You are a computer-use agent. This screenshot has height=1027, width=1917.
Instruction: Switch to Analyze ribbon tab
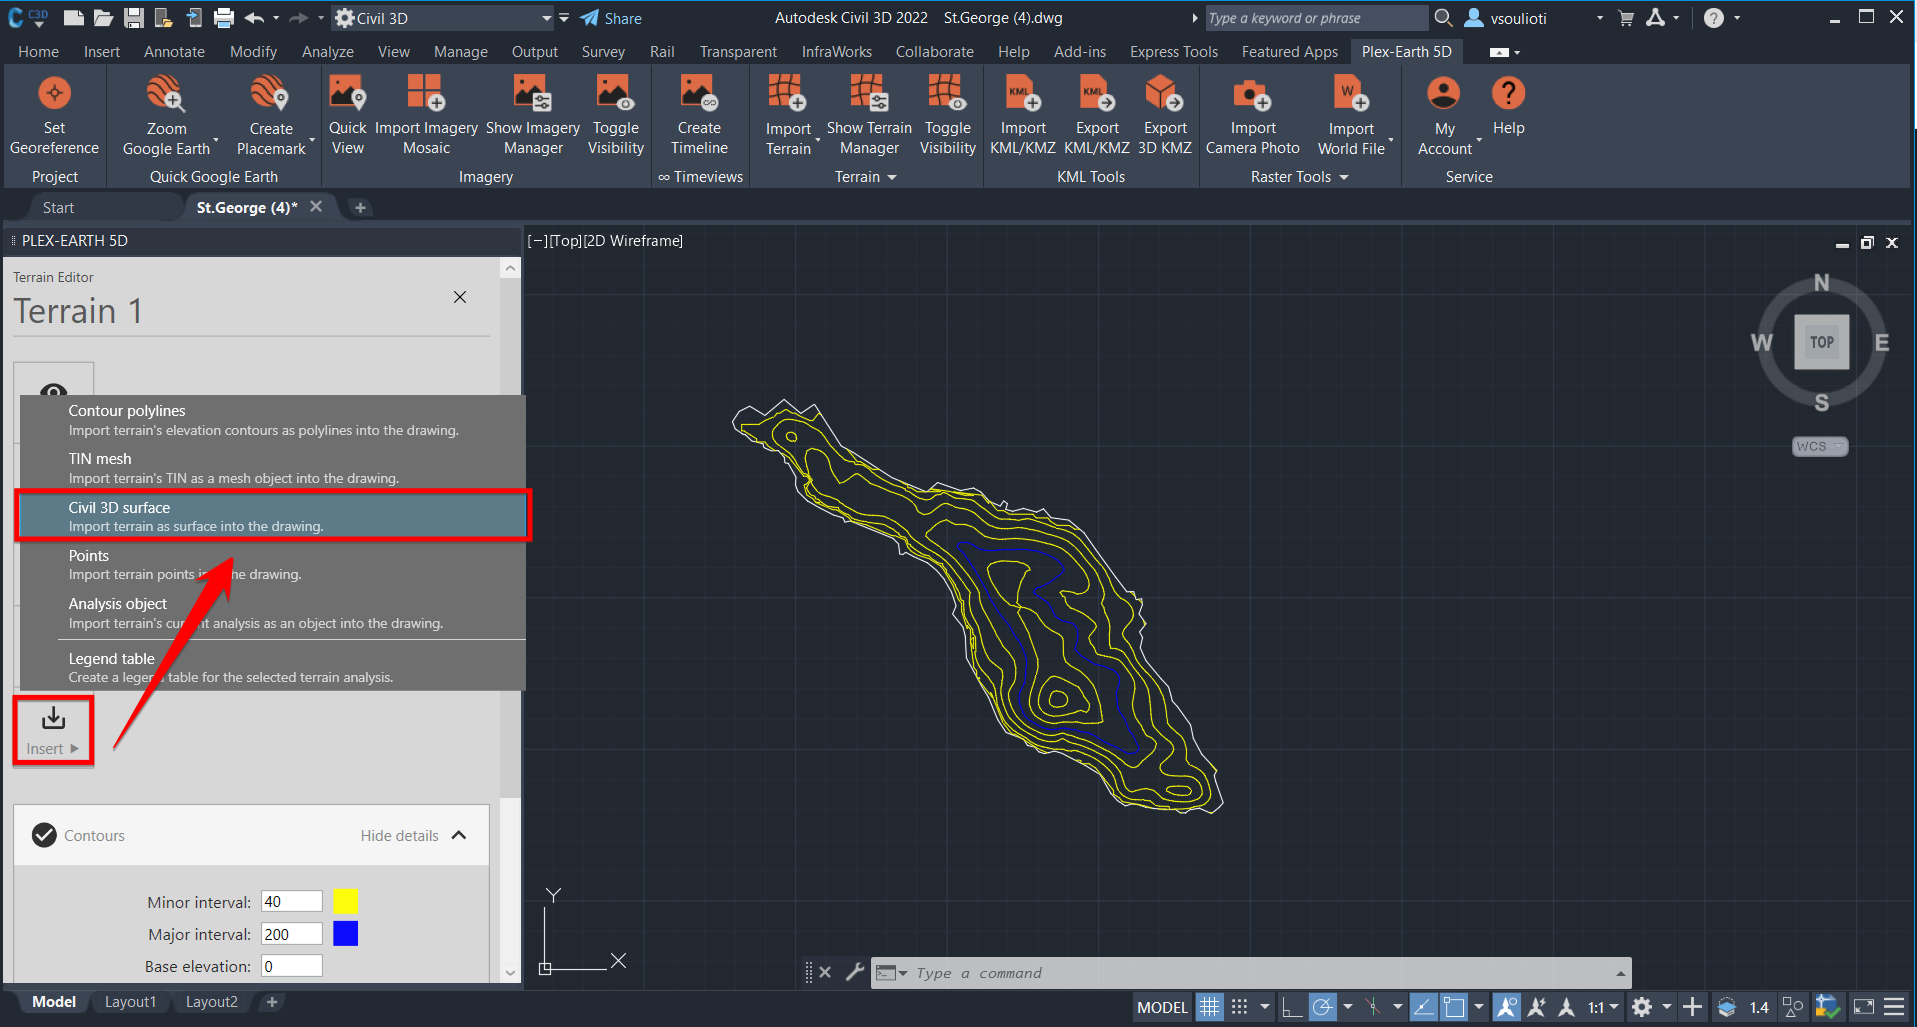pyautogui.click(x=328, y=52)
